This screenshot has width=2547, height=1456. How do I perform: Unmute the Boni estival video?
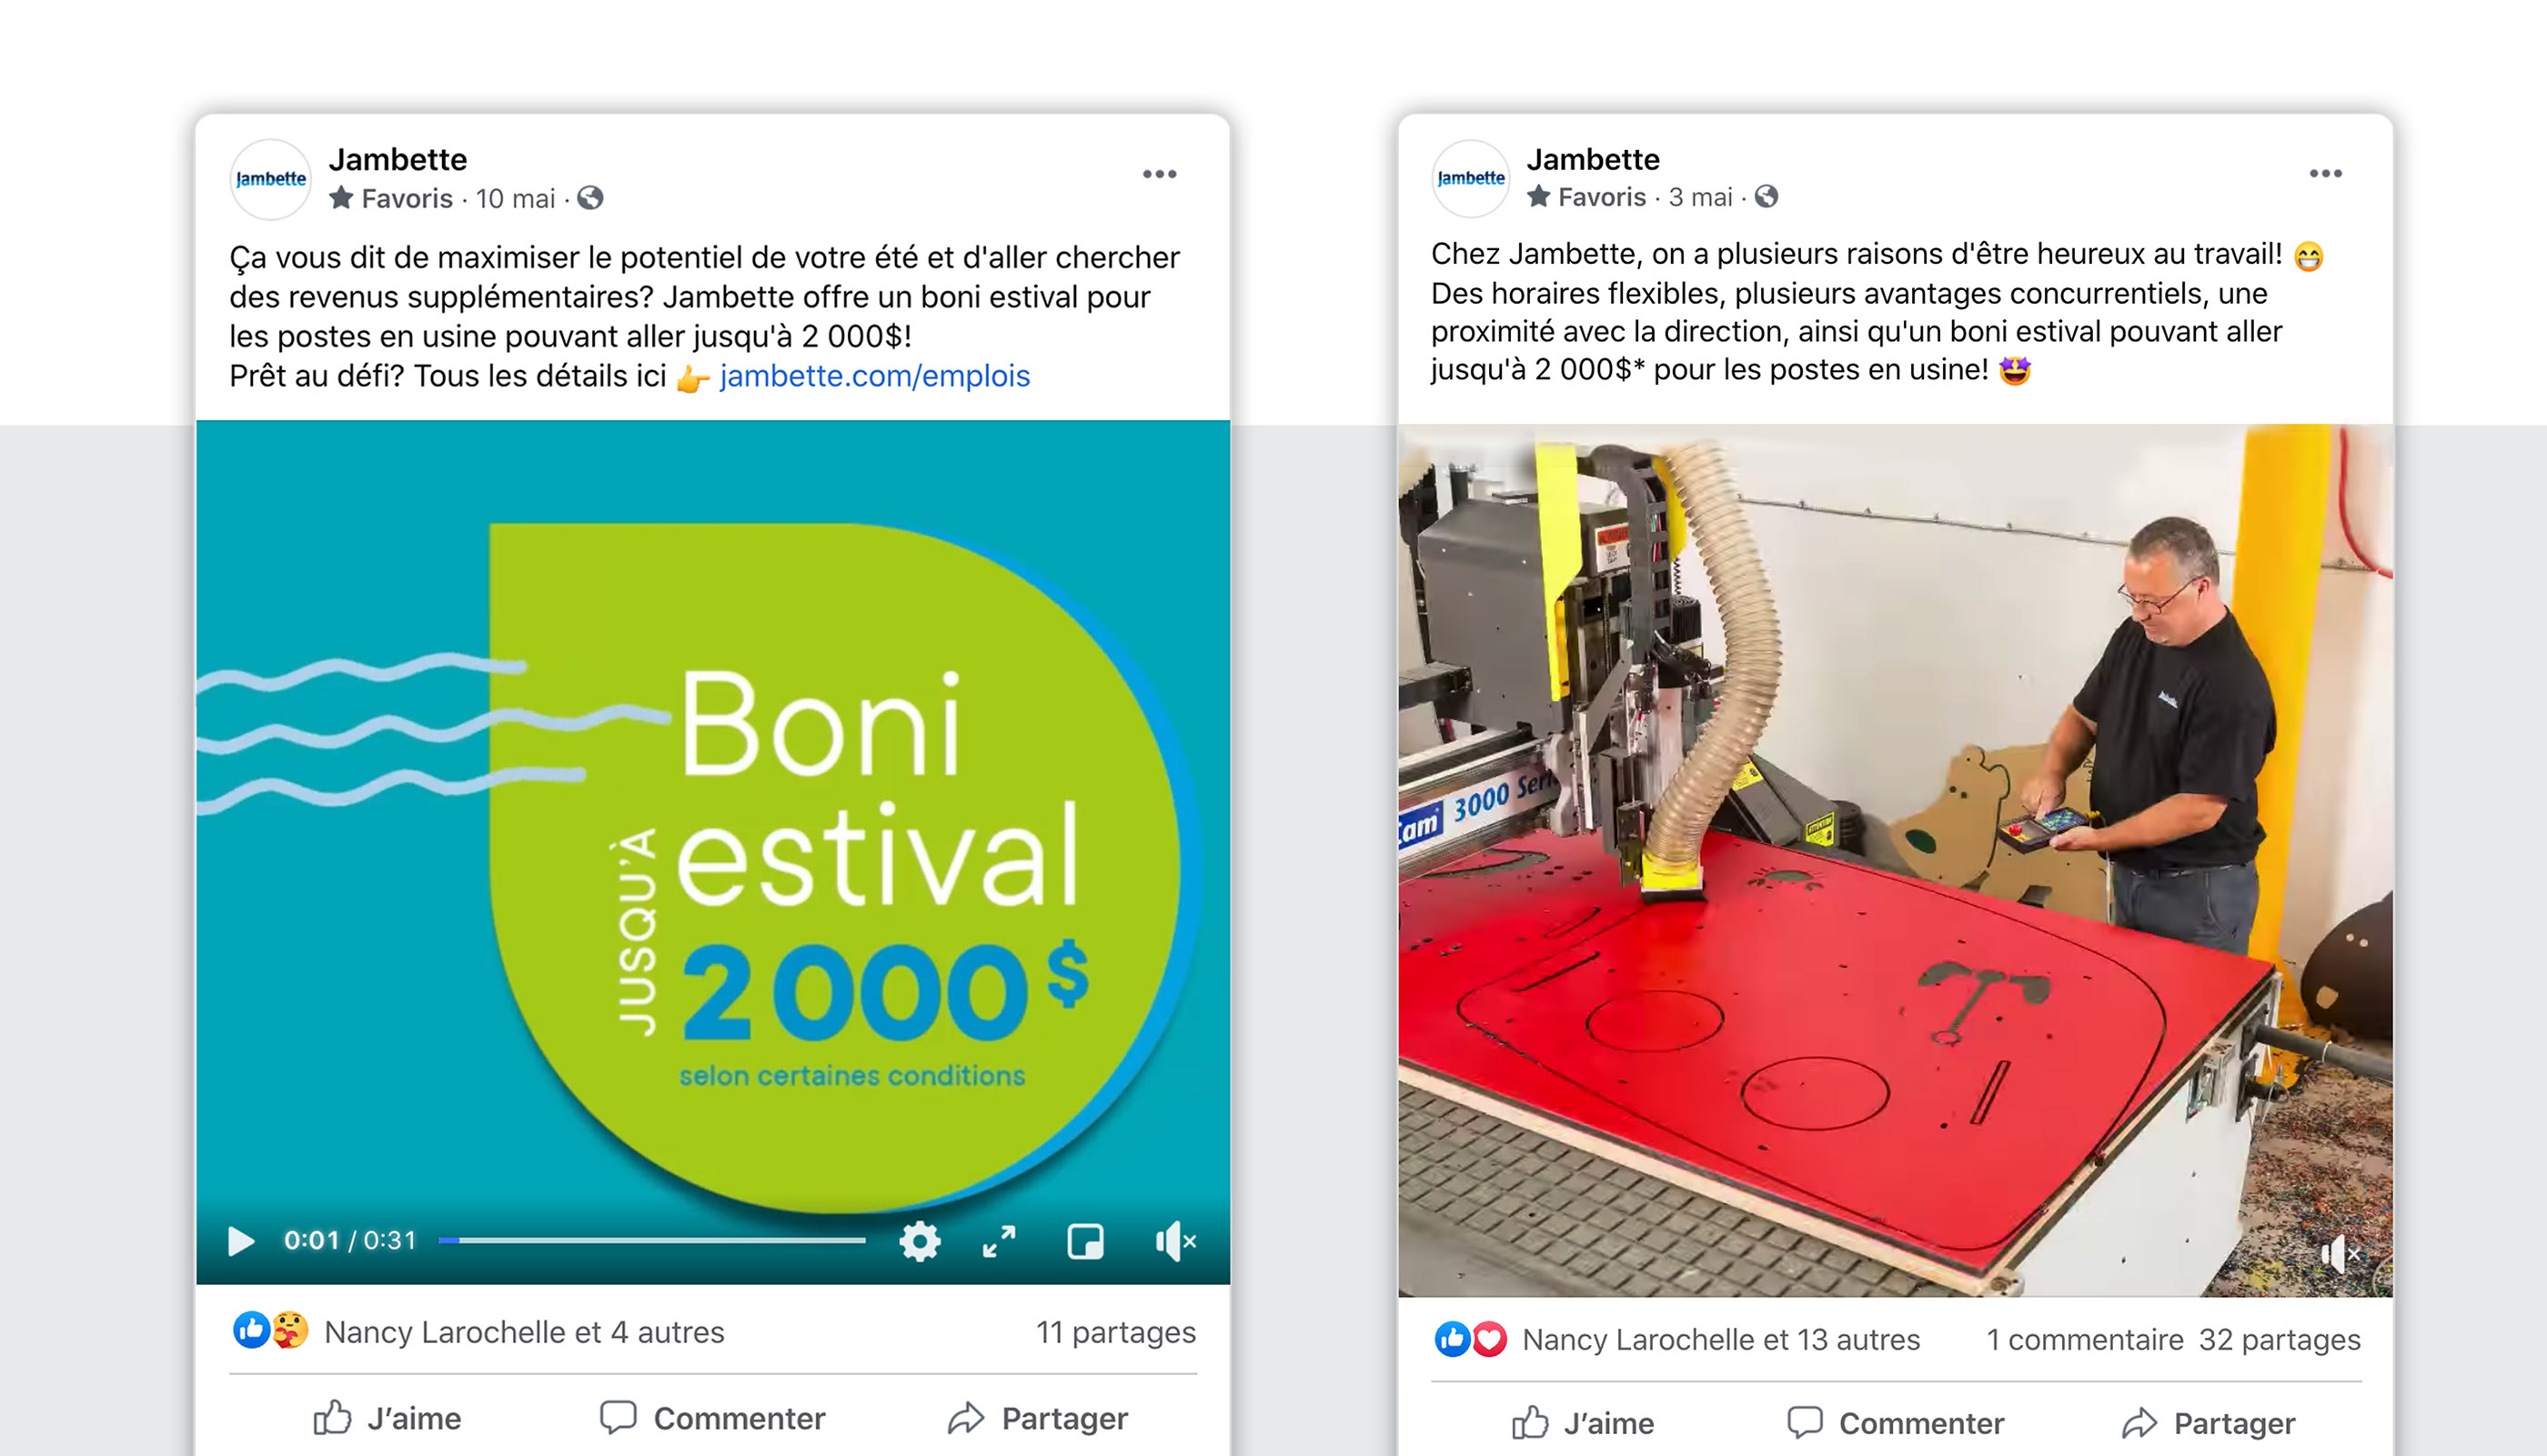[1175, 1241]
